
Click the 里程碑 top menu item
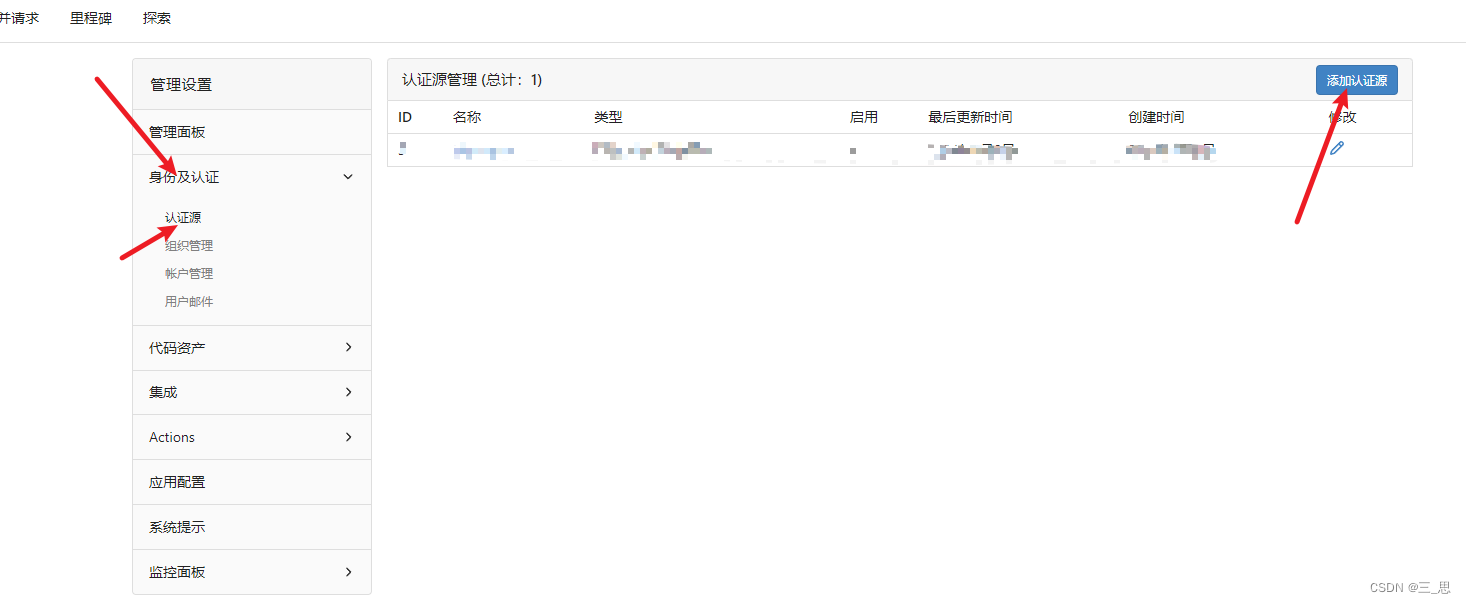pos(90,17)
